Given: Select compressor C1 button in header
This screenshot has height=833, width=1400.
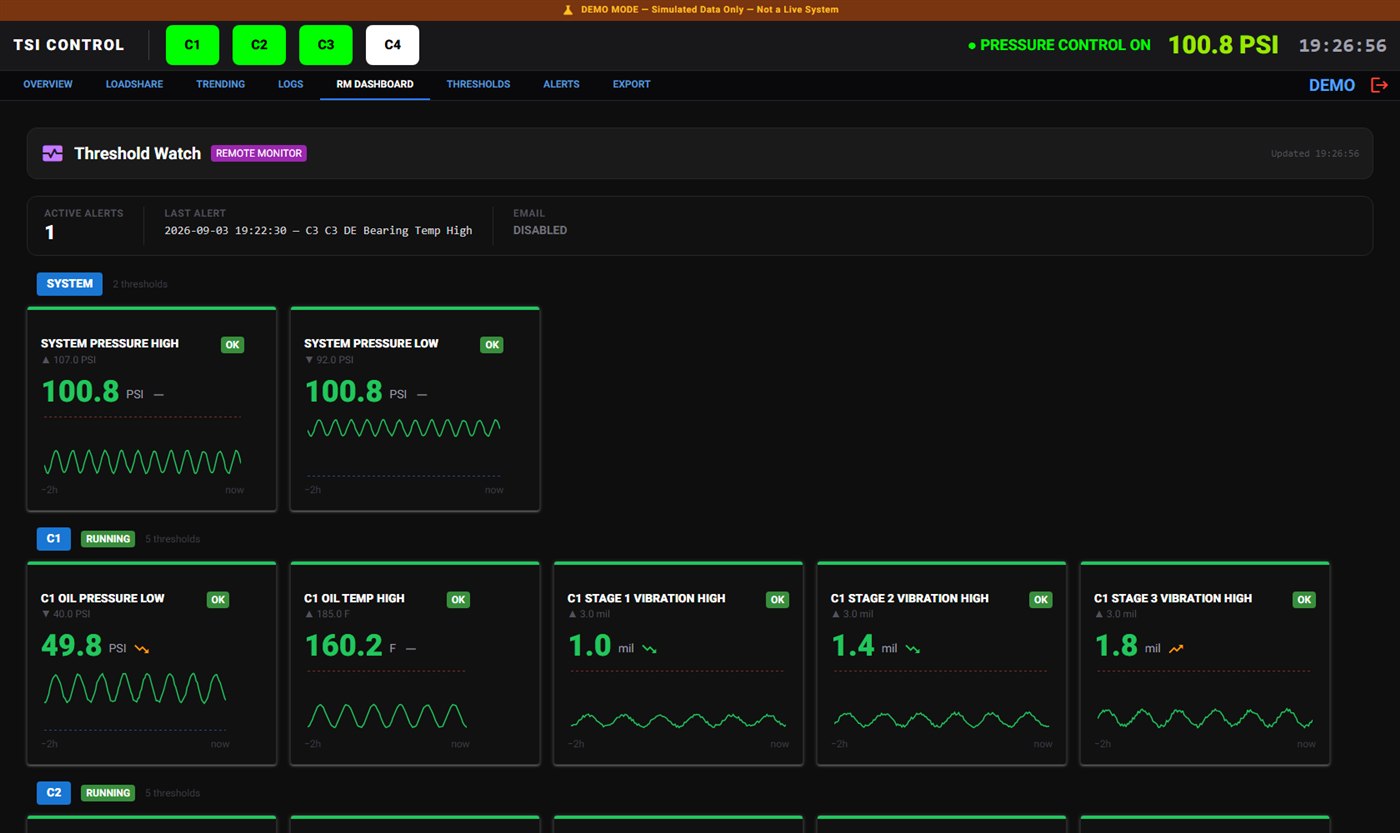Looking at the screenshot, I should [x=192, y=45].
